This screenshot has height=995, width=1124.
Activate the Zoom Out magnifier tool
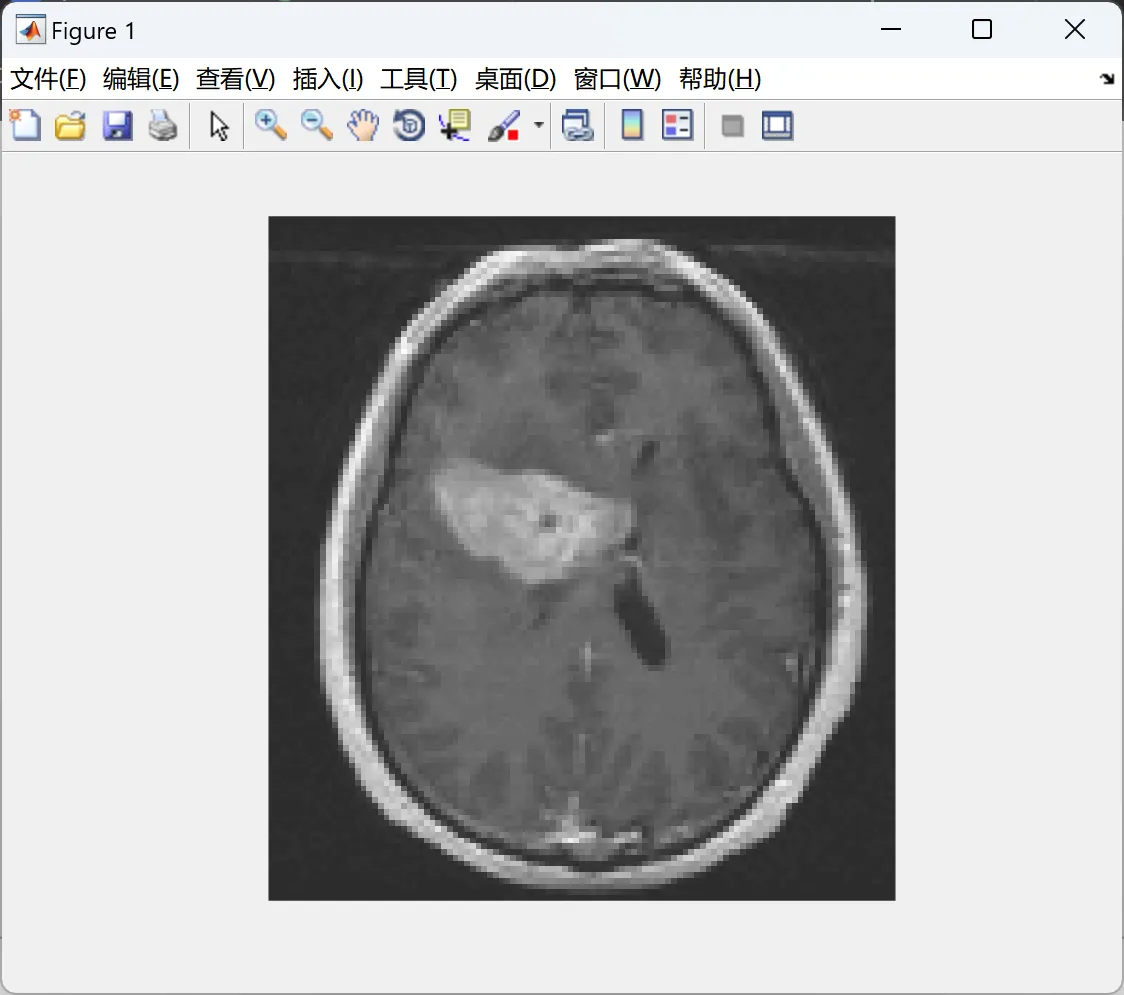tap(317, 125)
